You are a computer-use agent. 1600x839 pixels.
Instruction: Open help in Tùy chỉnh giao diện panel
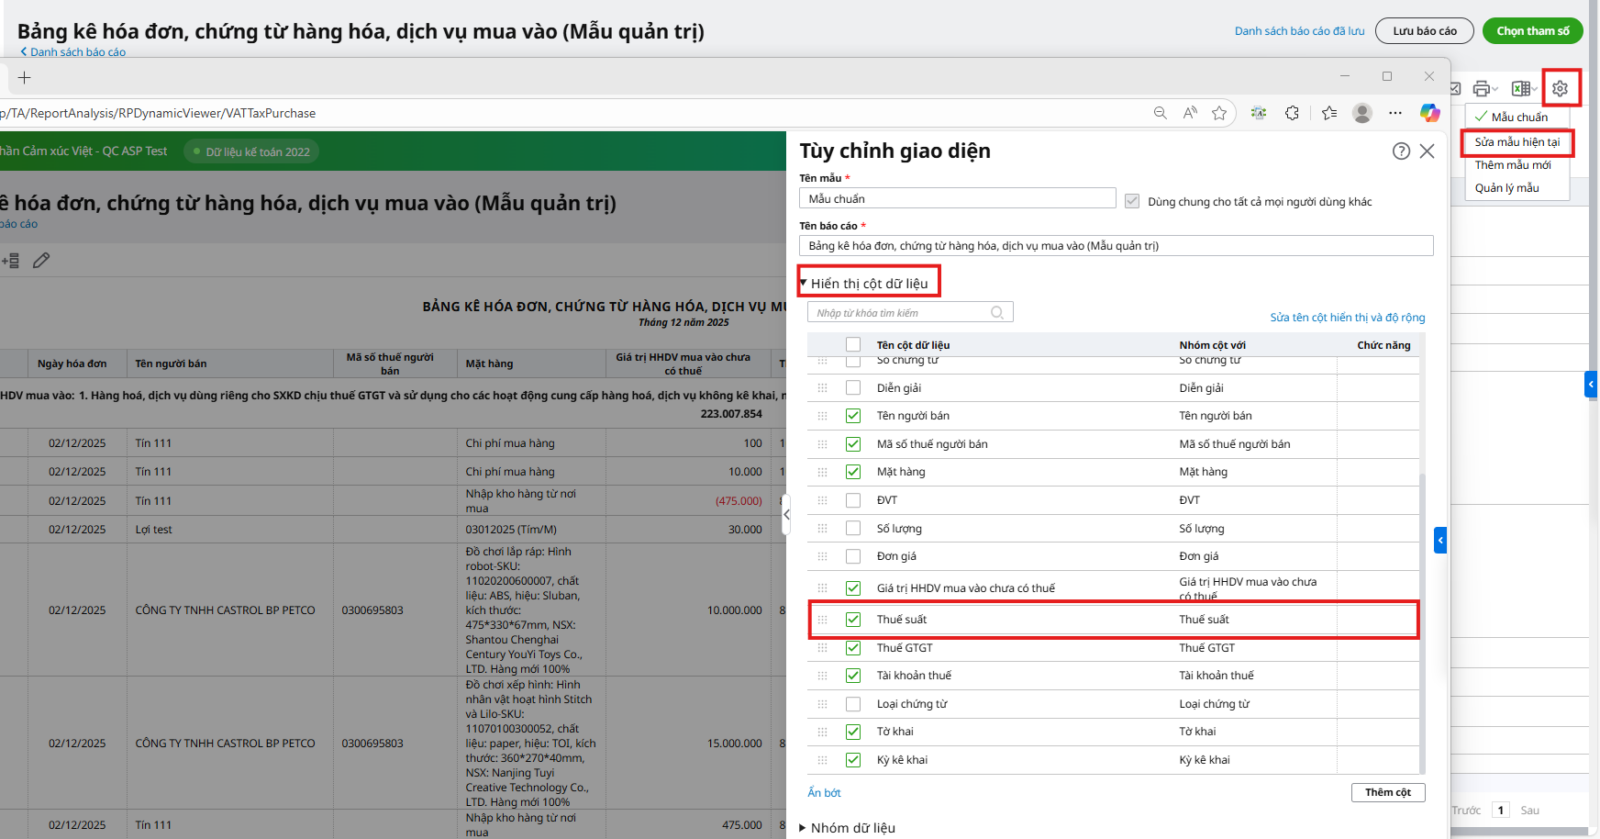pyautogui.click(x=1401, y=151)
